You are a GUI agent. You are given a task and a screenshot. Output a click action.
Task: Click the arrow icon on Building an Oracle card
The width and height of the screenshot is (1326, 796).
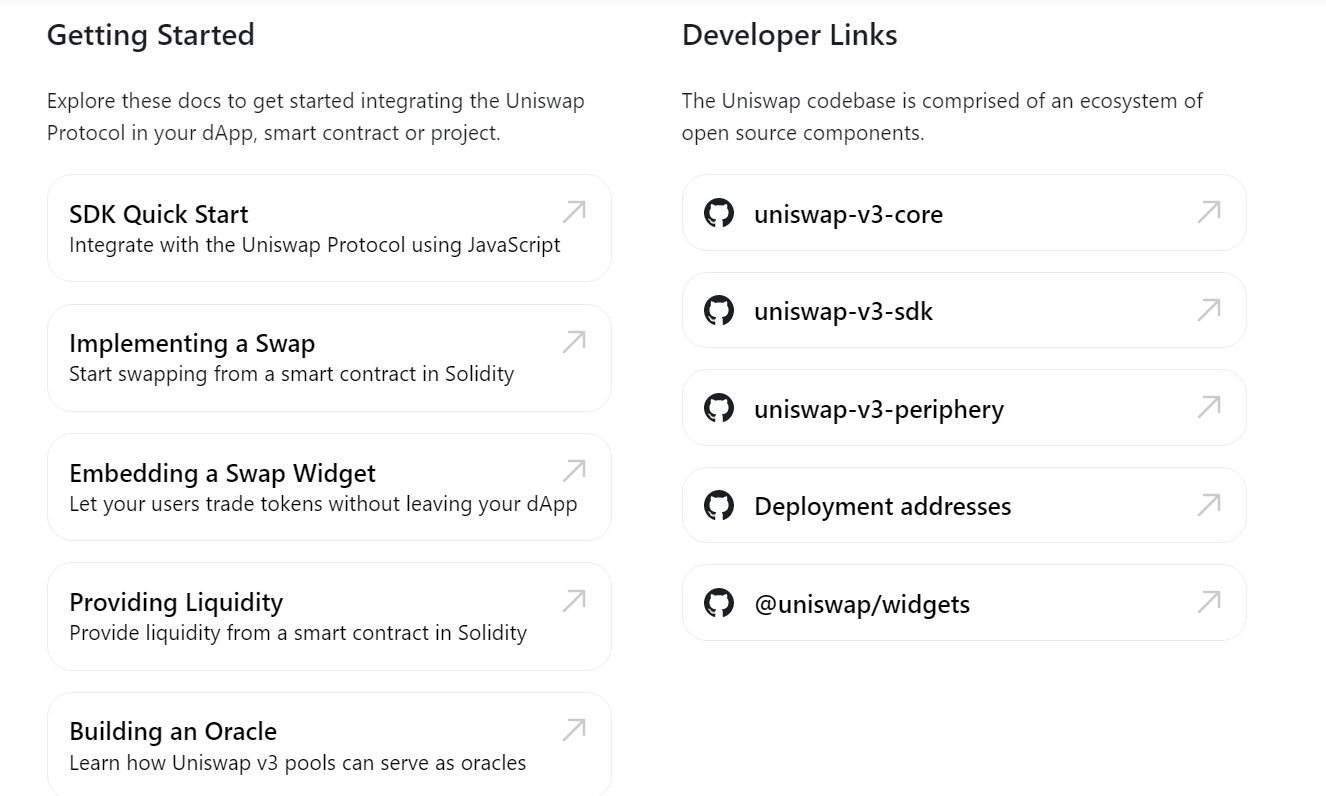[574, 730]
